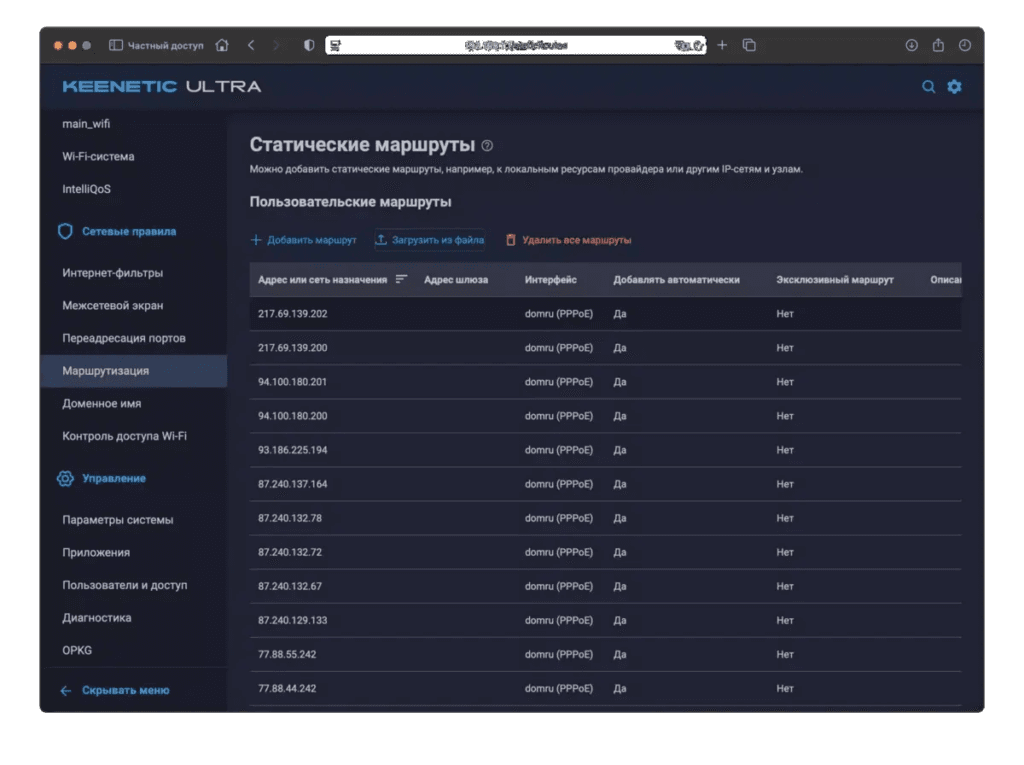This screenshot has height=765, width=1024.
Task: Select the route 217.69.139.200
Action: tap(605, 348)
